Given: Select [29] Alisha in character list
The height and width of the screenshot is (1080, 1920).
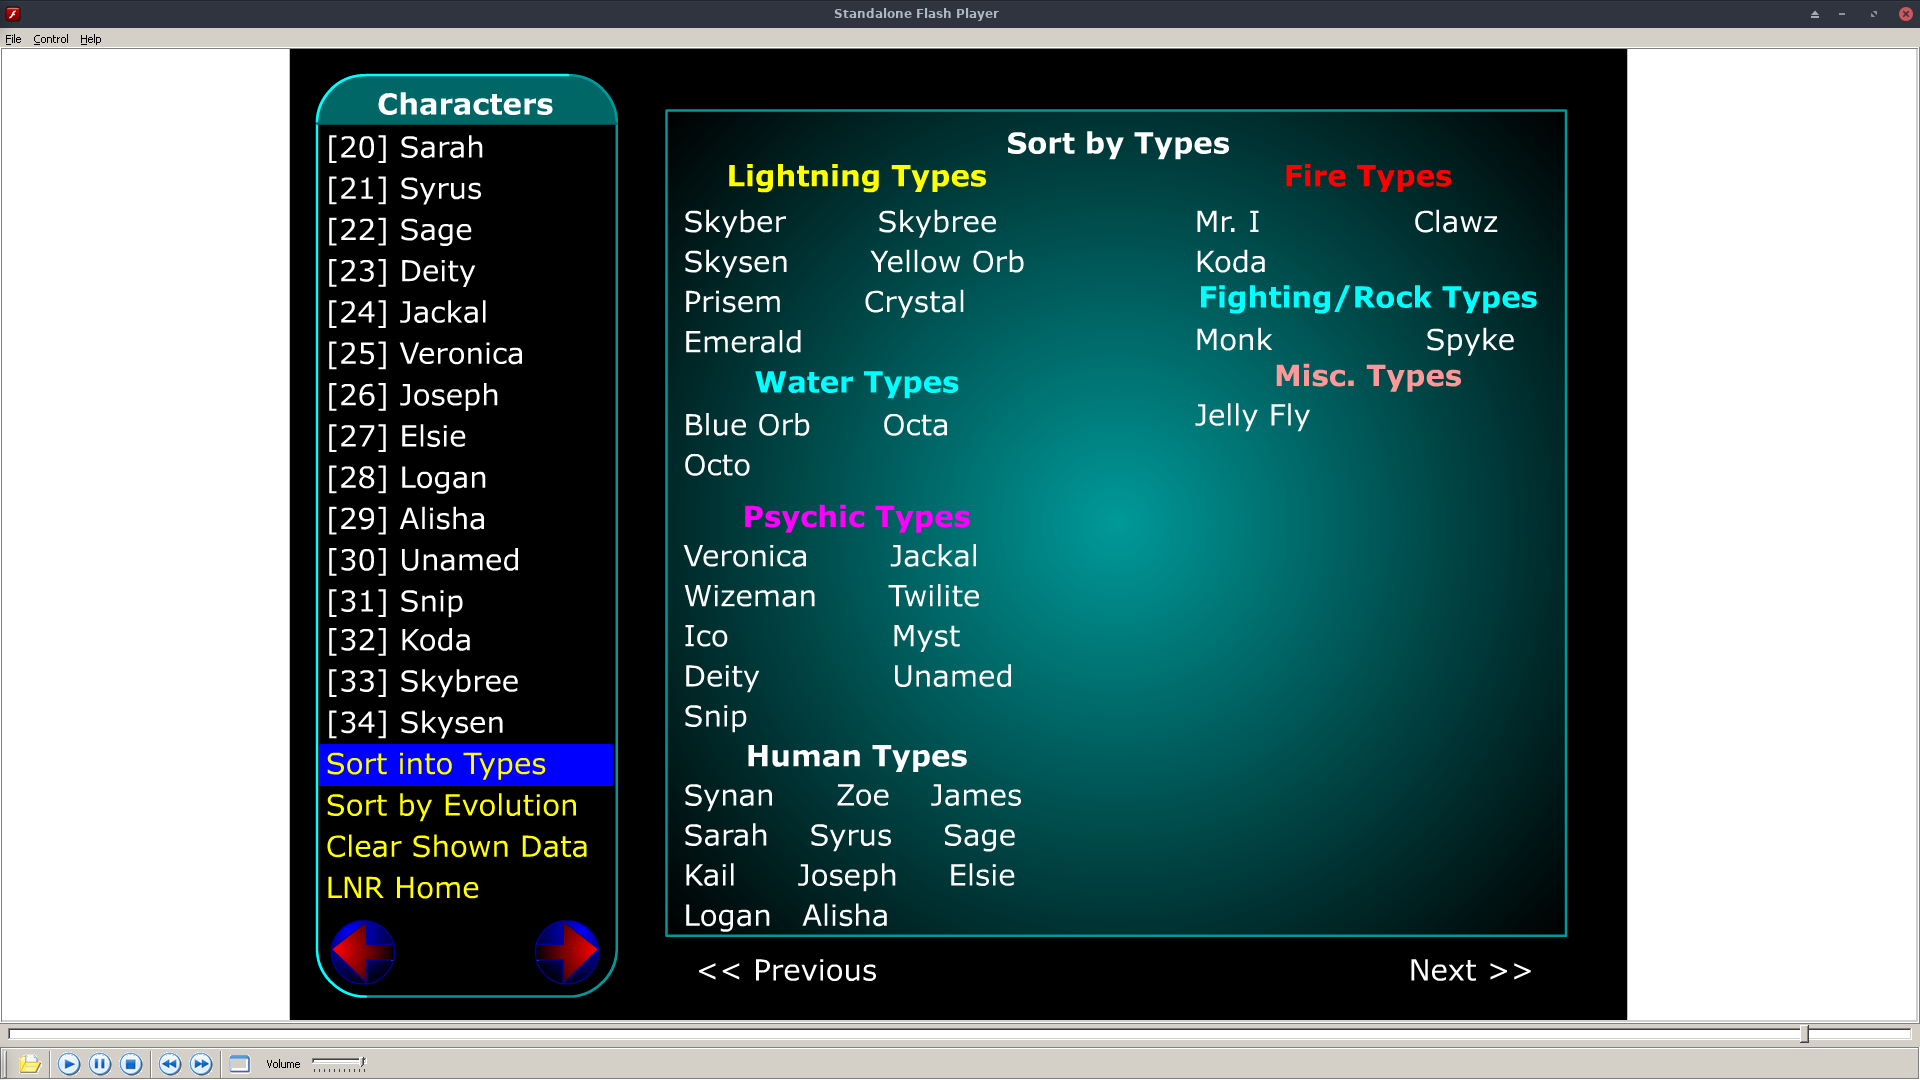Looking at the screenshot, I should (x=406, y=518).
